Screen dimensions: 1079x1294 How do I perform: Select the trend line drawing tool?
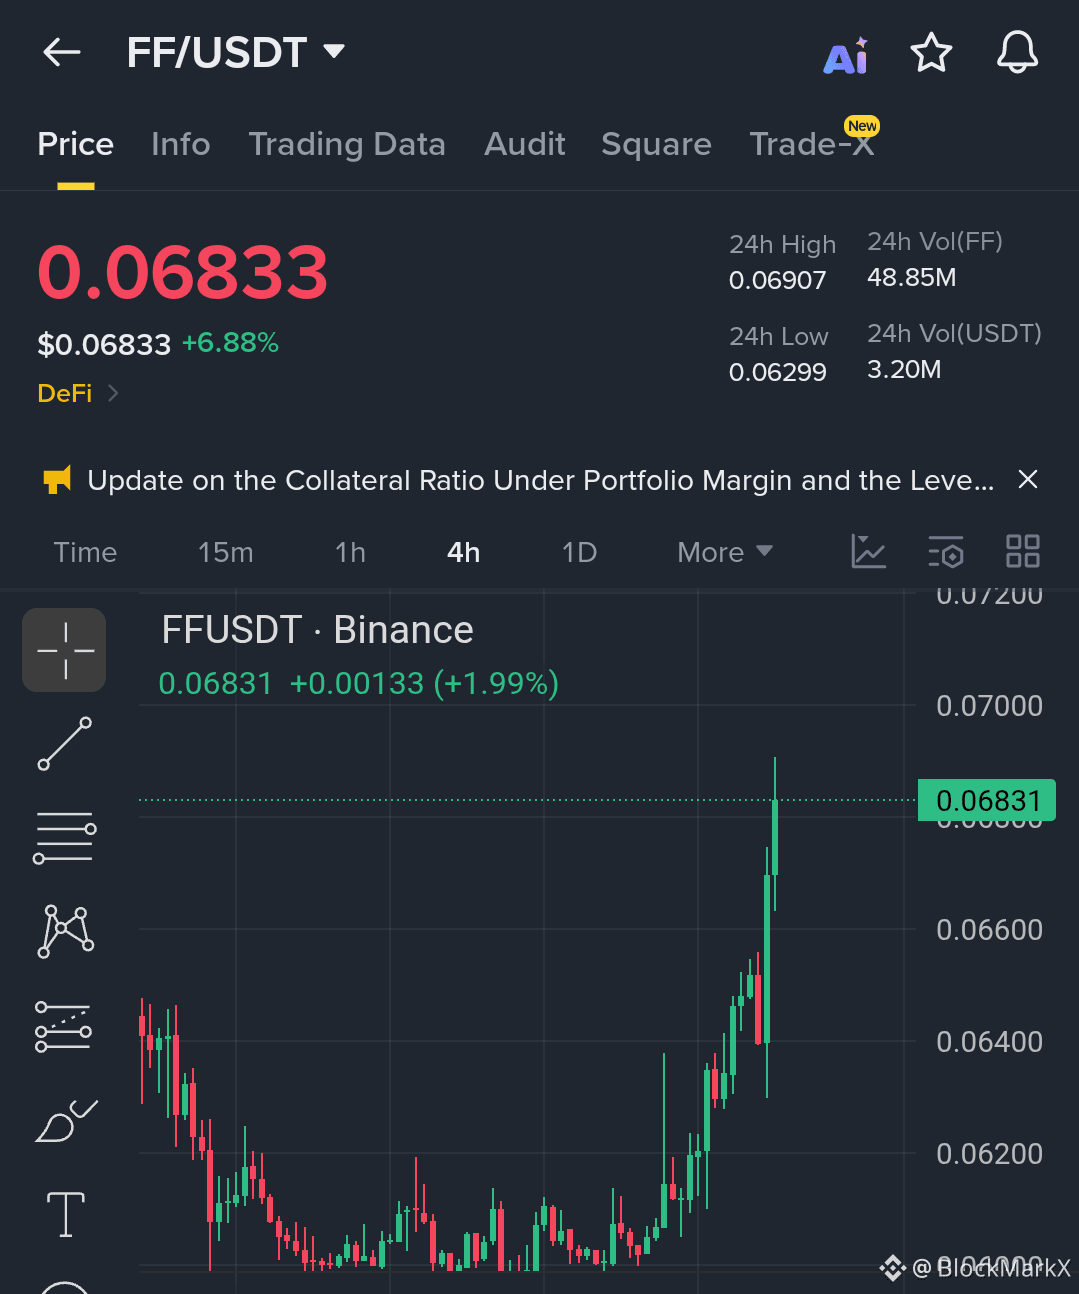coord(65,743)
